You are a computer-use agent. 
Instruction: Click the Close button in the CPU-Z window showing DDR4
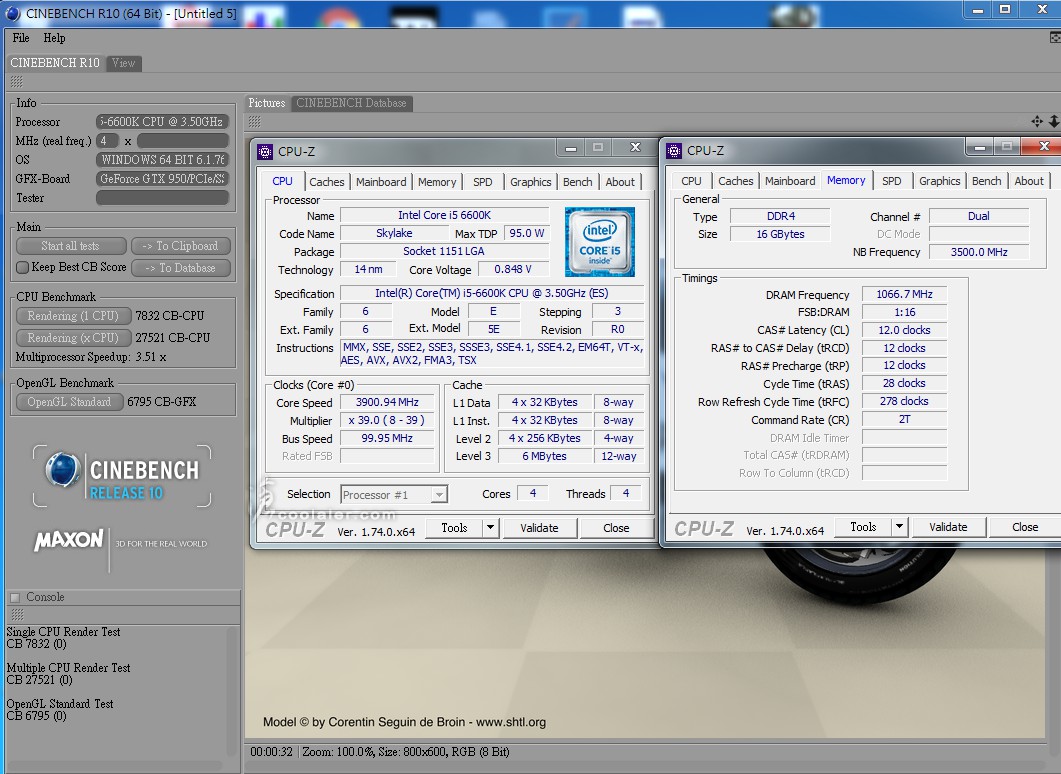click(1025, 526)
